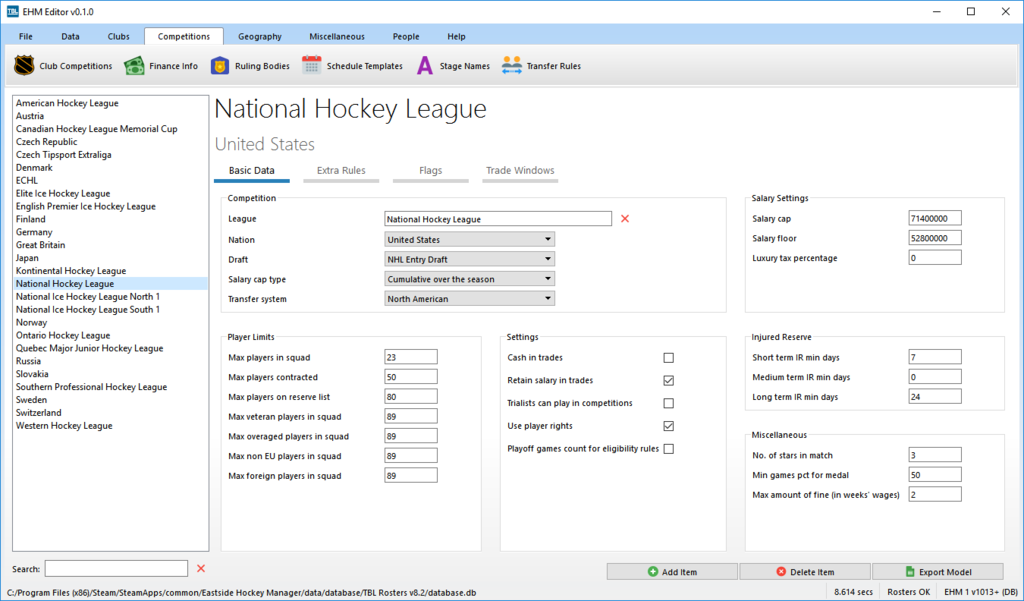Image resolution: width=1024 pixels, height=601 pixels.
Task: Click the Min games pct for medal field
Action: [935, 474]
